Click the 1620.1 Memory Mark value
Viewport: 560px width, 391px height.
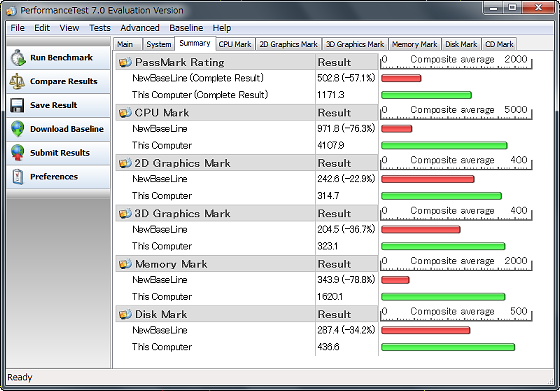click(330, 297)
